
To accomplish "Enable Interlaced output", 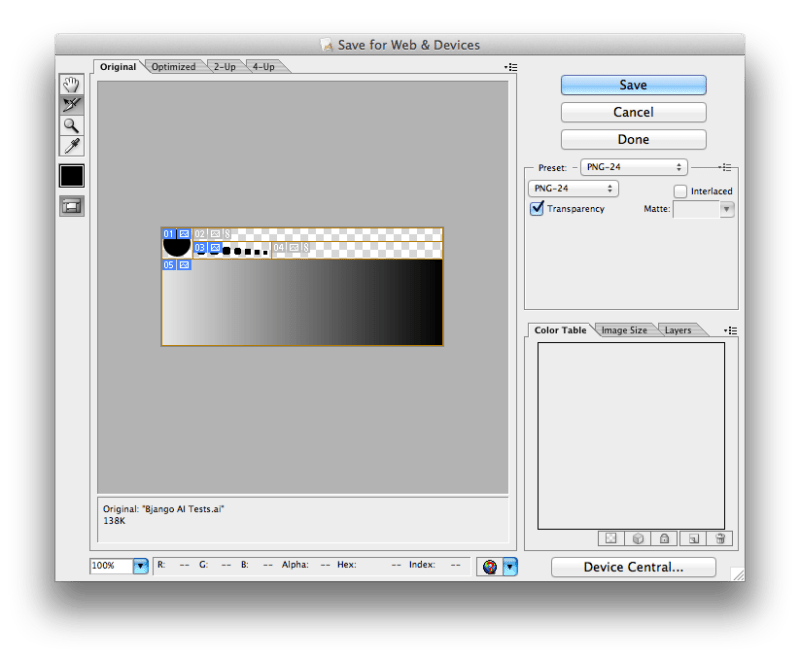I will [x=680, y=191].
